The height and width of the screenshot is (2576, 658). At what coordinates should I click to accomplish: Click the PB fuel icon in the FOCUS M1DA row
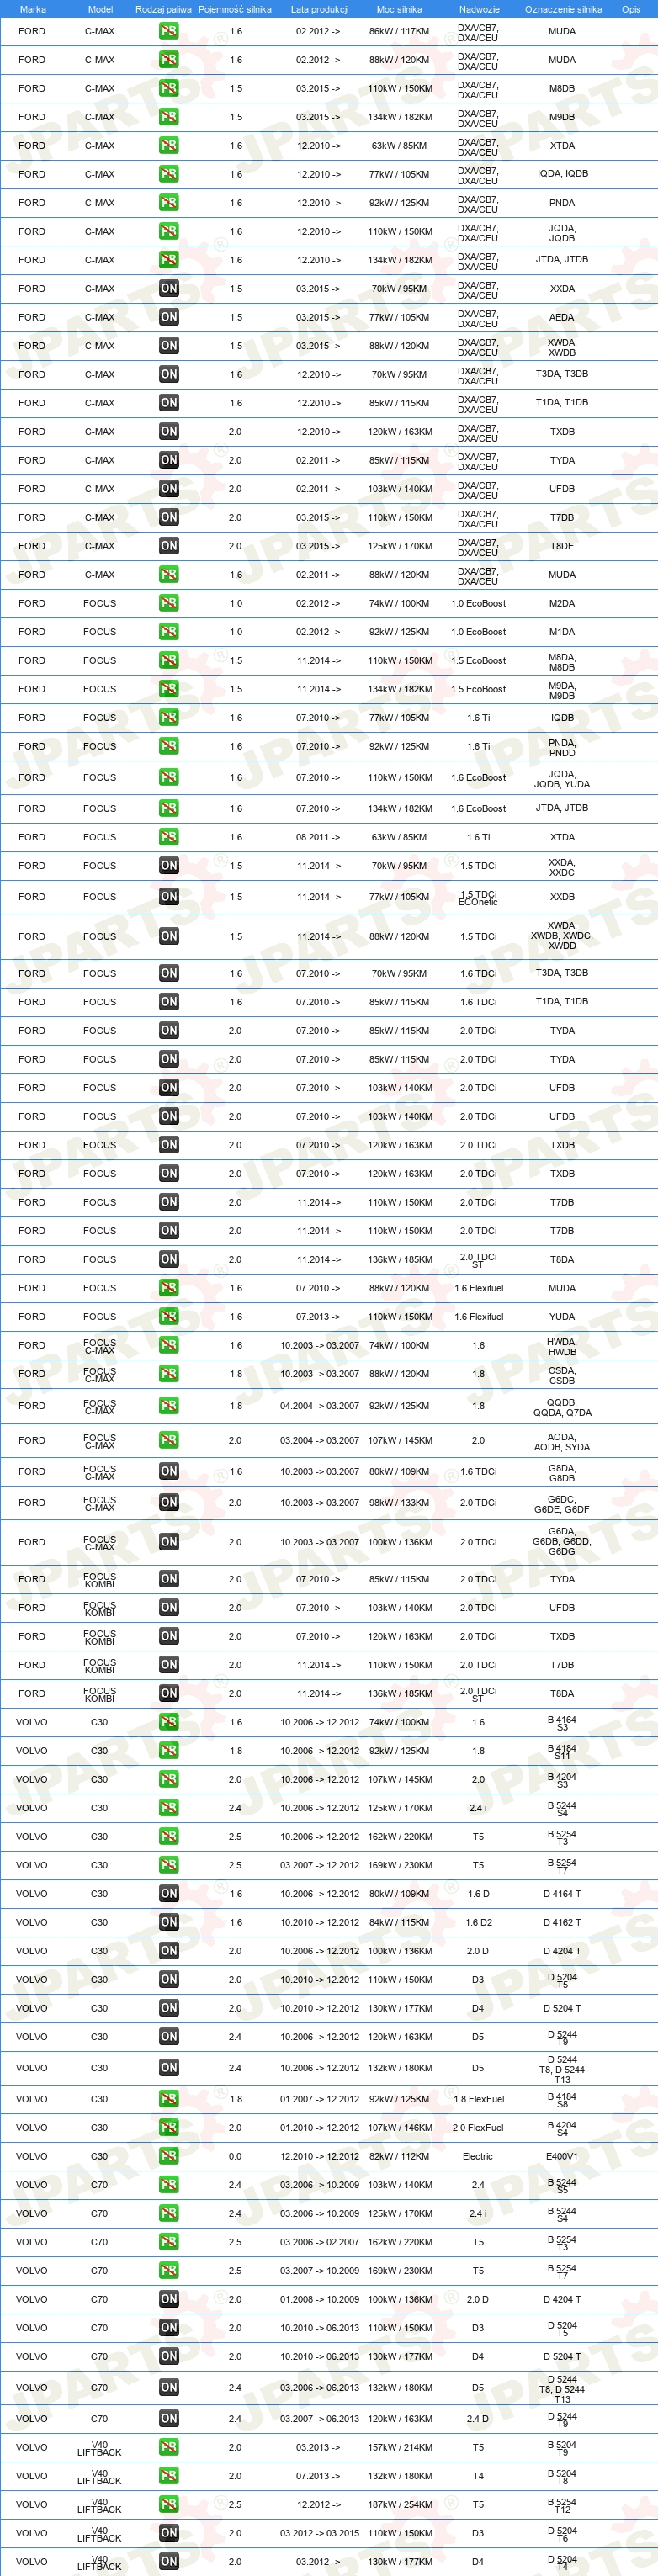click(169, 632)
